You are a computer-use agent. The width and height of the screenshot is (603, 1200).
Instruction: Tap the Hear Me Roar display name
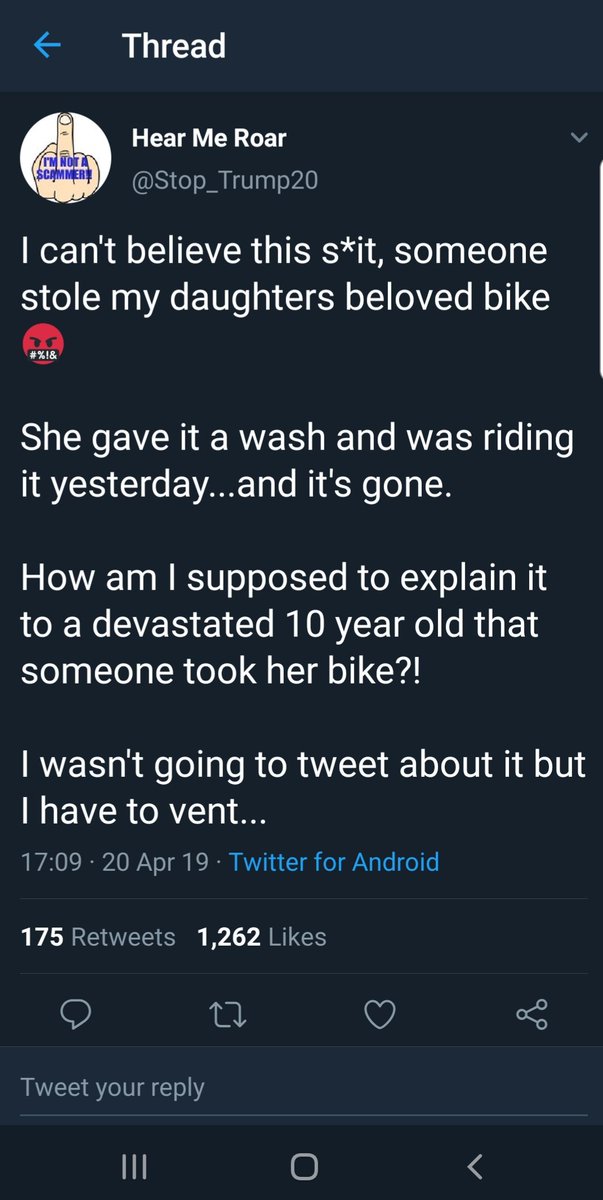(209, 139)
